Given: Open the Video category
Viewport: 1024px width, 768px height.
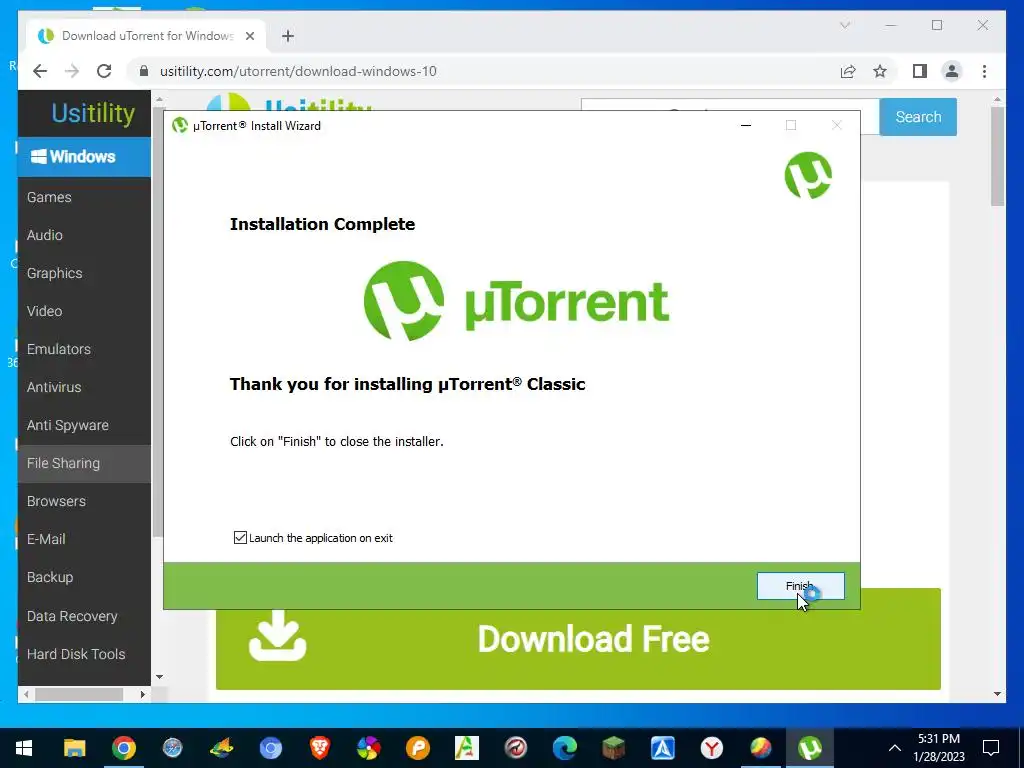Looking at the screenshot, I should 84,311.
